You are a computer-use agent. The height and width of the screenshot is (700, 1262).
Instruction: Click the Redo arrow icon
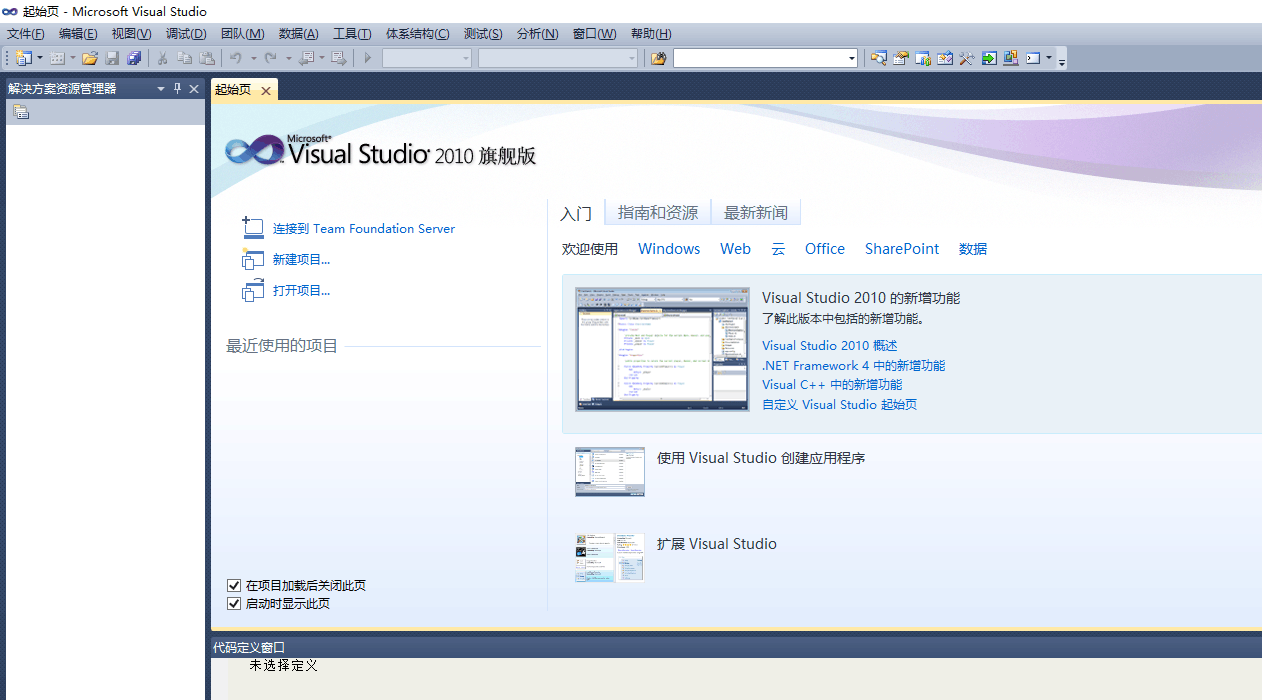pyautogui.click(x=270, y=58)
